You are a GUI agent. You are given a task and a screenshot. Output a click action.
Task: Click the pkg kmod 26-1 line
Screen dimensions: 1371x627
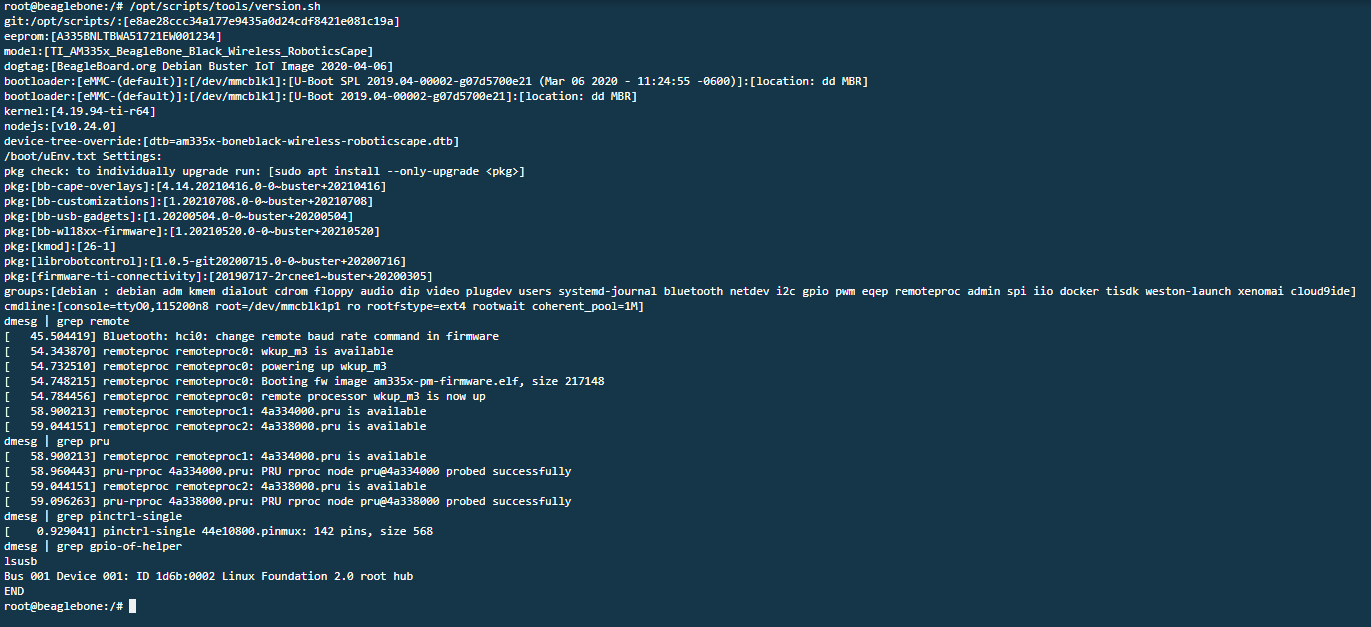click(x=60, y=246)
